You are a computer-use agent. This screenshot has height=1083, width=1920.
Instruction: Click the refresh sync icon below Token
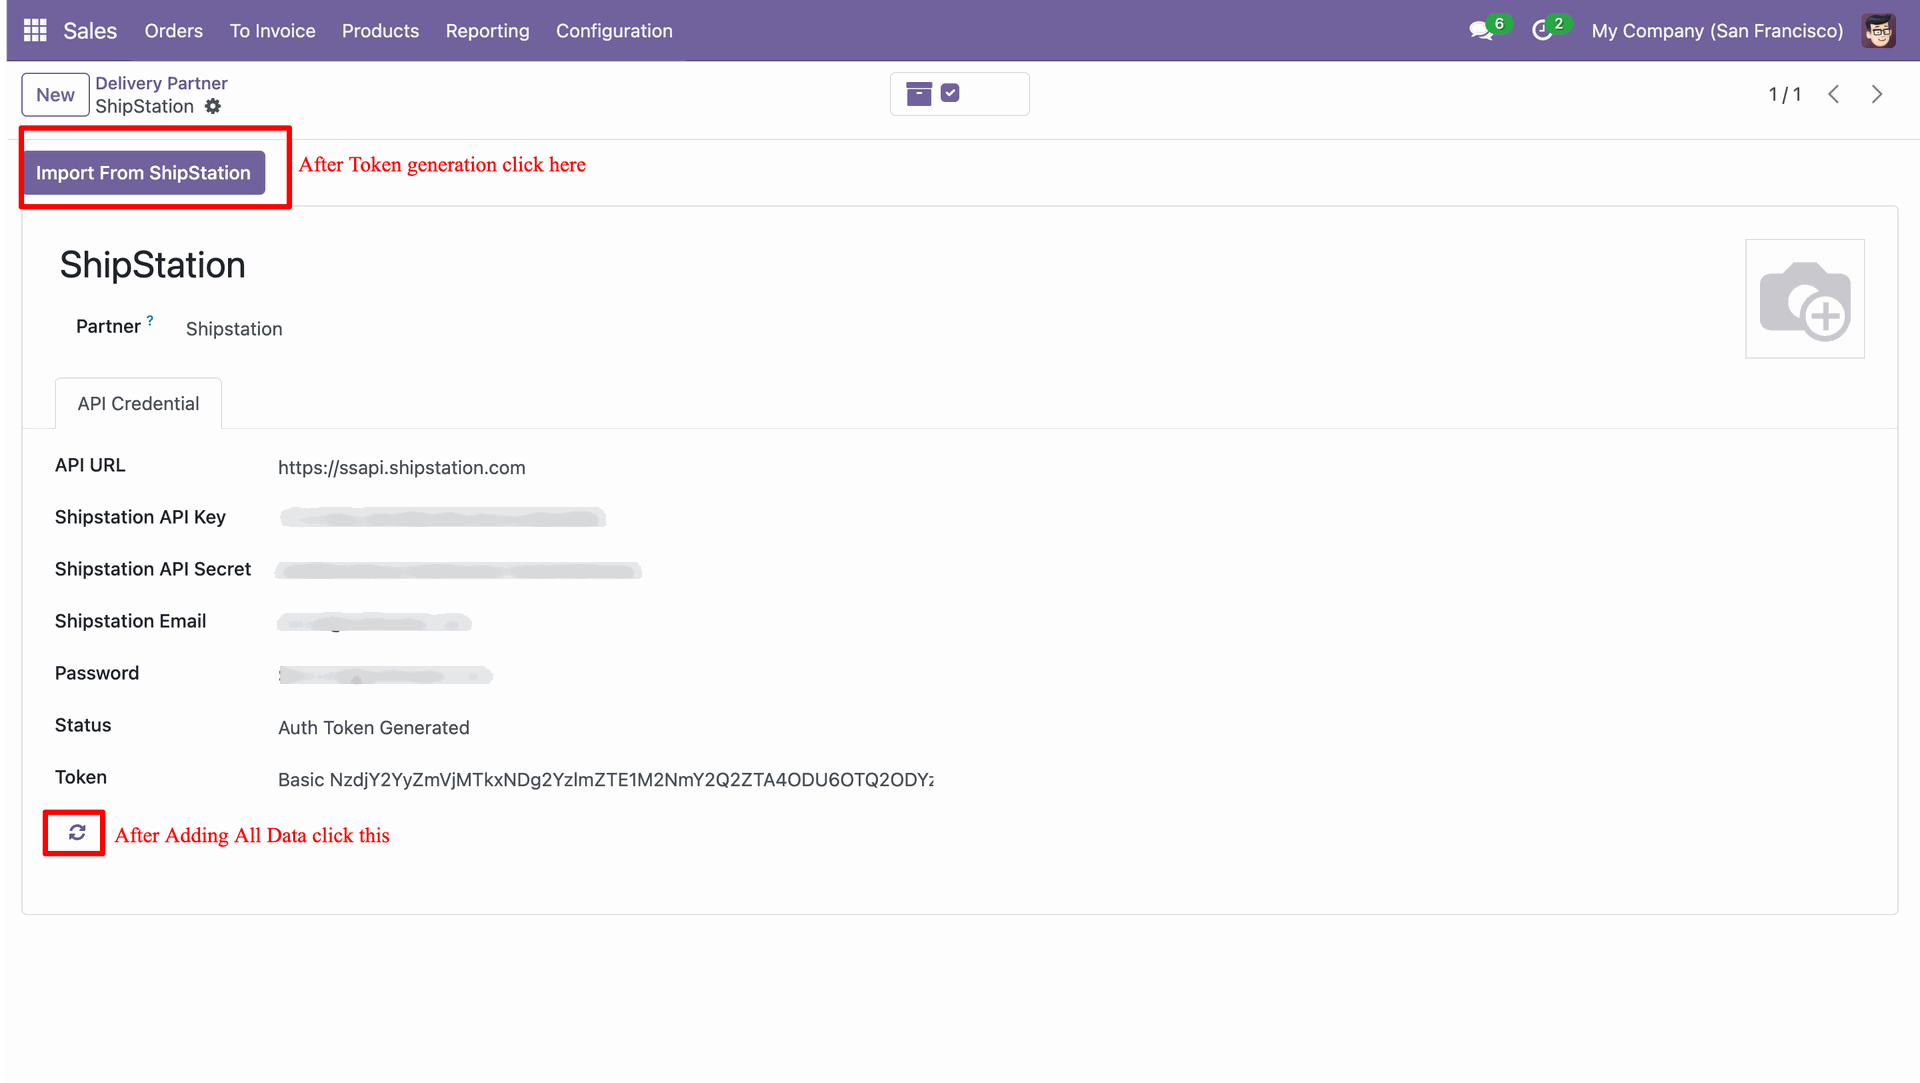pyautogui.click(x=77, y=833)
